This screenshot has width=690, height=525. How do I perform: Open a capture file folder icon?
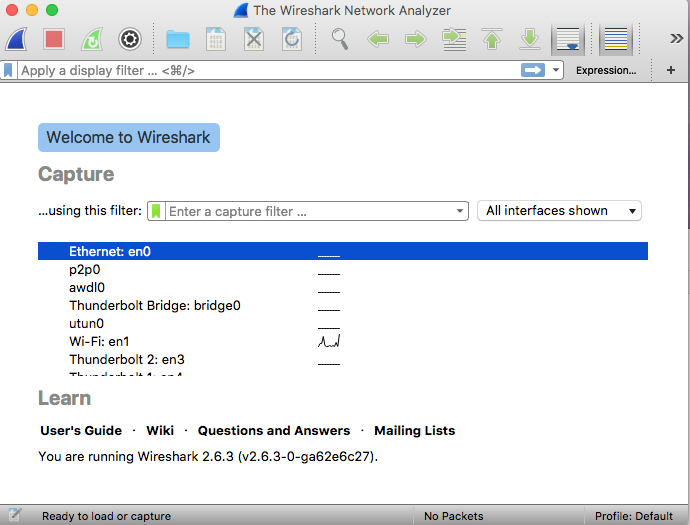[x=178, y=39]
